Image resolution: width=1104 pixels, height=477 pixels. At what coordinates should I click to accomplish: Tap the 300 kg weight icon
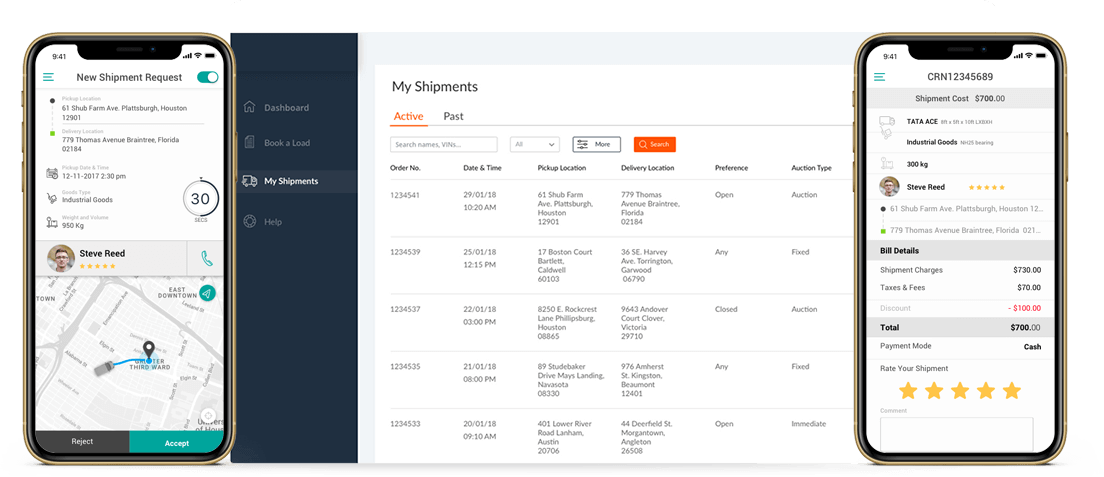coord(887,164)
